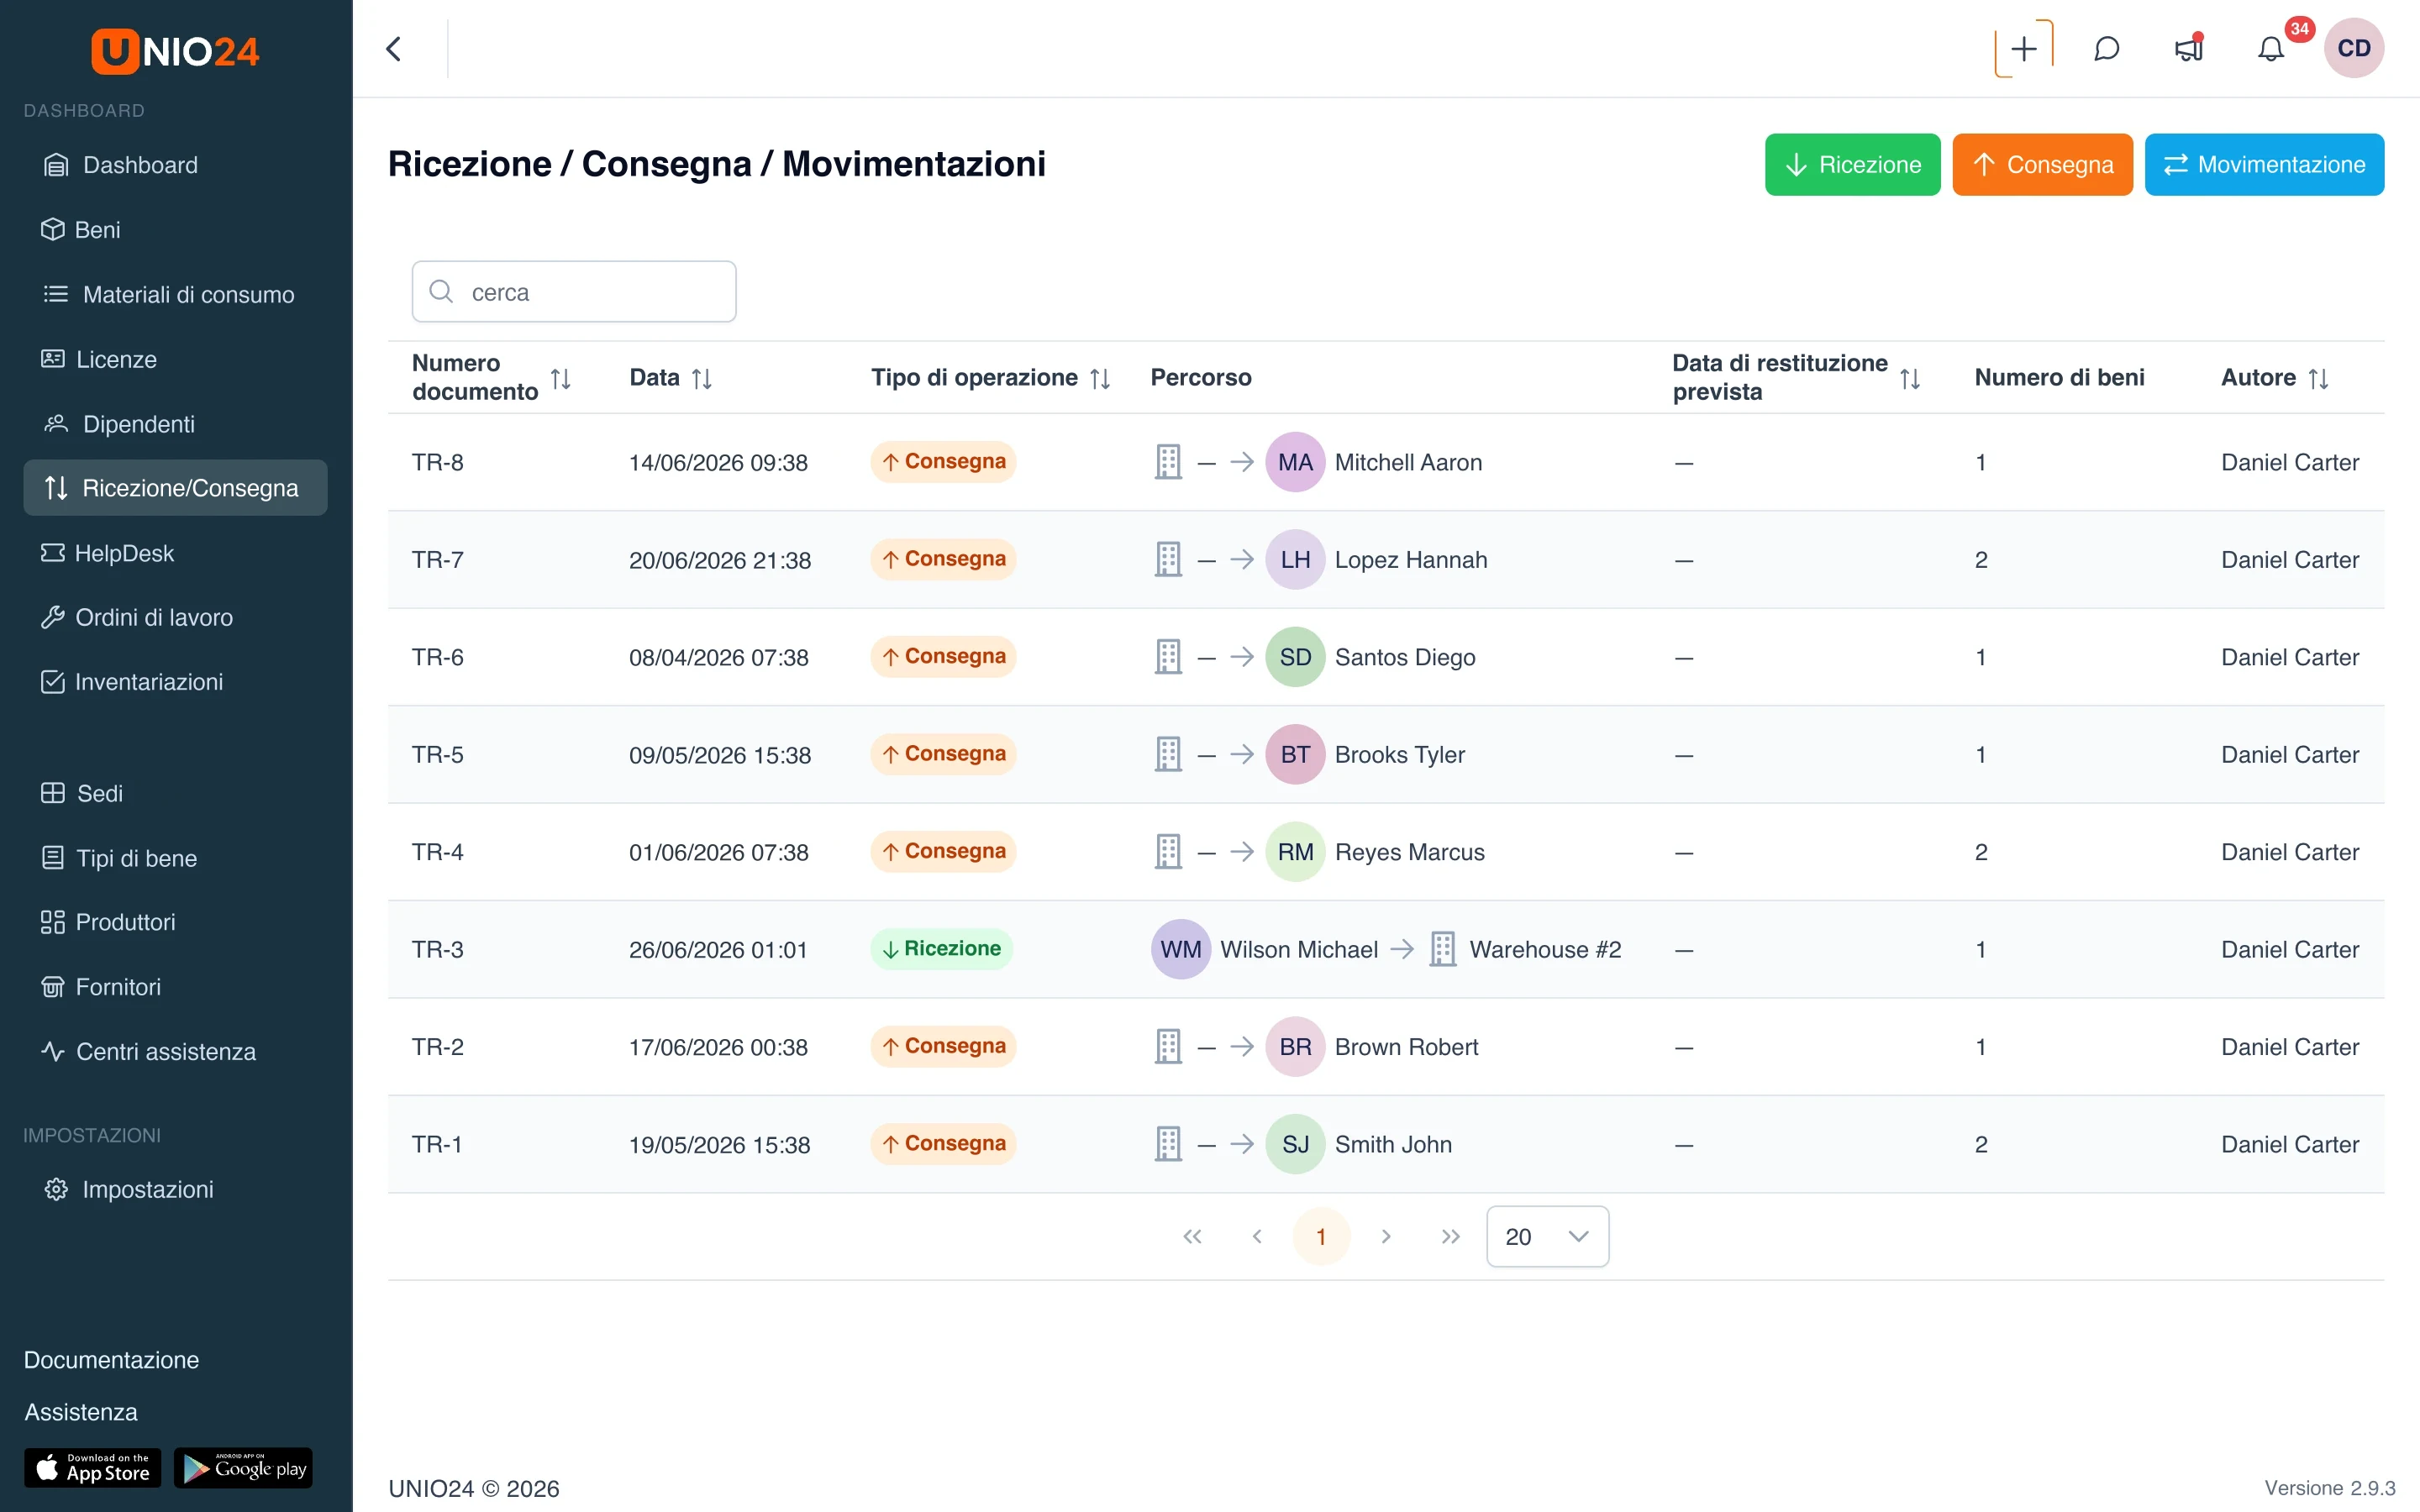Open the Assistenza link
The width and height of the screenshot is (2420, 1512).
(81, 1412)
